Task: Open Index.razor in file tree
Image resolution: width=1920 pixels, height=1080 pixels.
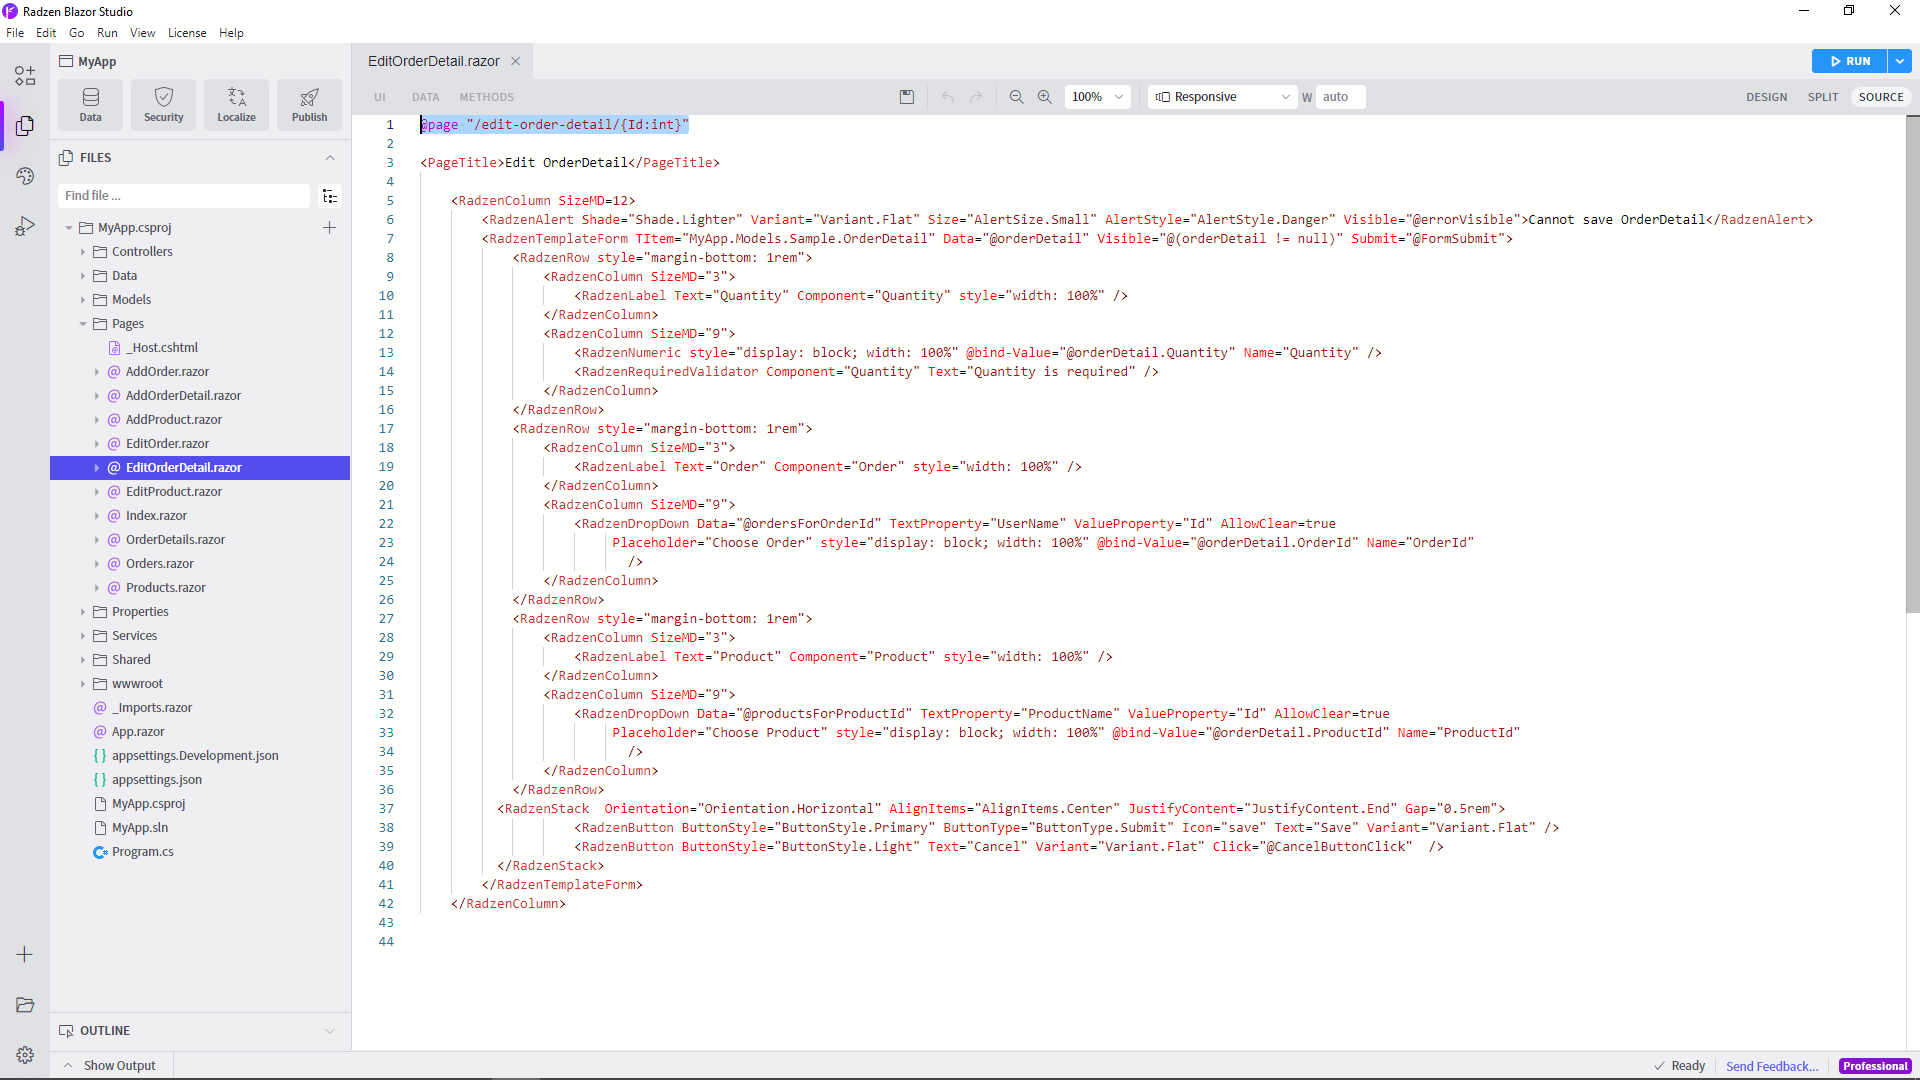Action: (156, 516)
